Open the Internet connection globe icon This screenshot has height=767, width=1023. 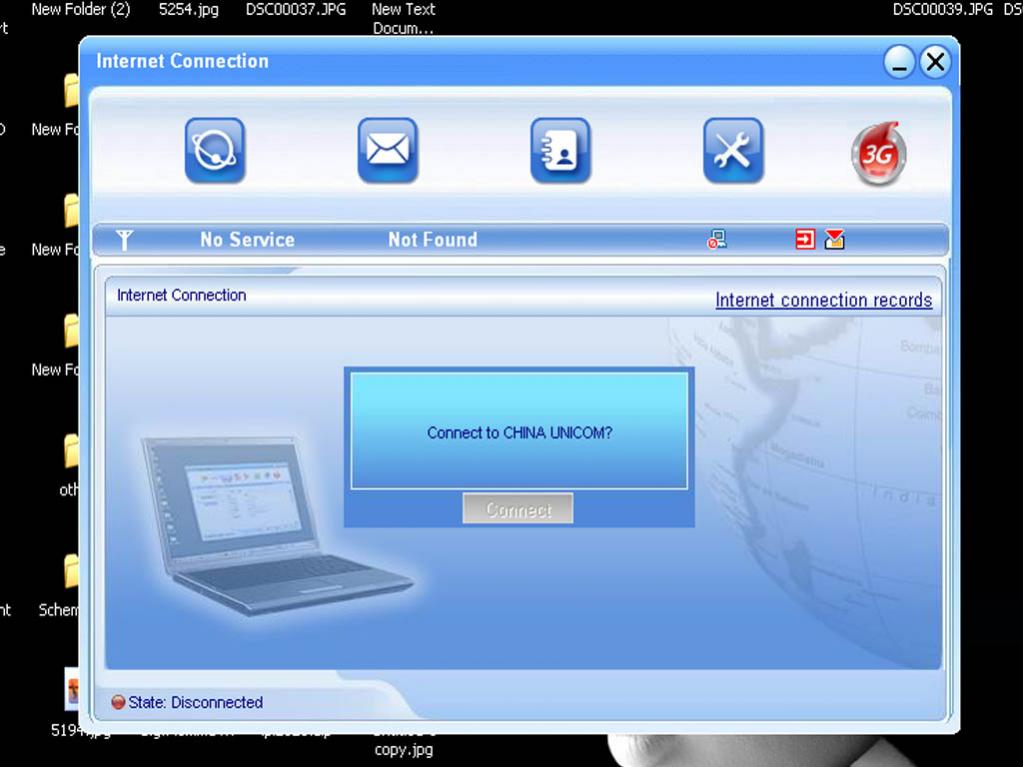[x=215, y=150]
